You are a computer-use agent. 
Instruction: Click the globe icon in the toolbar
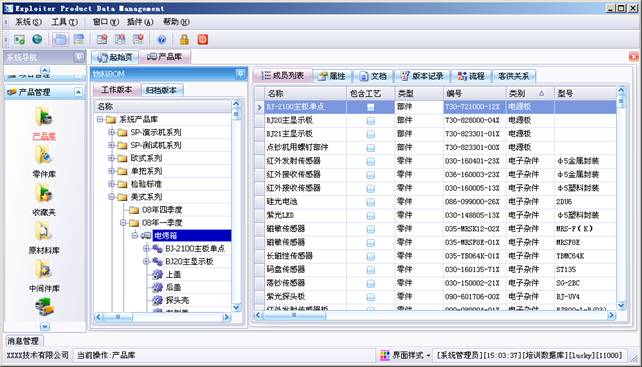[37, 39]
